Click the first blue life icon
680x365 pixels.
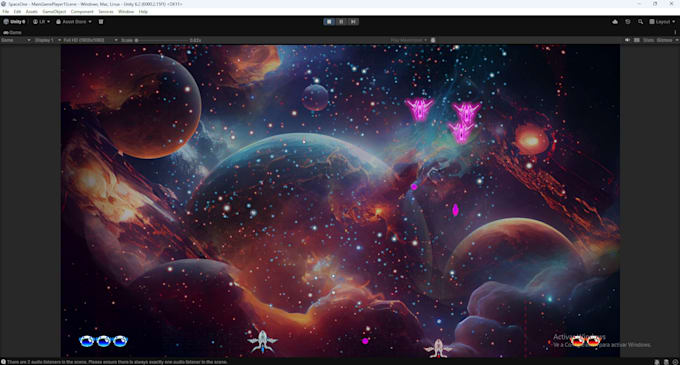pyautogui.click(x=87, y=341)
